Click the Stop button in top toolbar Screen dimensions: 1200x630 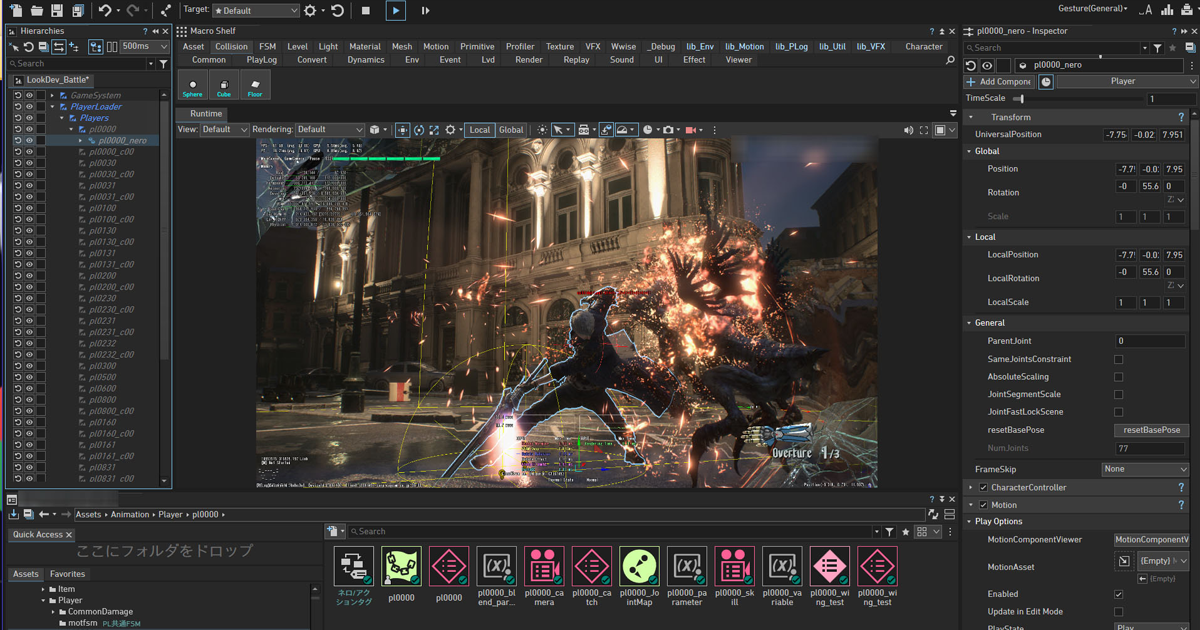[x=366, y=10]
